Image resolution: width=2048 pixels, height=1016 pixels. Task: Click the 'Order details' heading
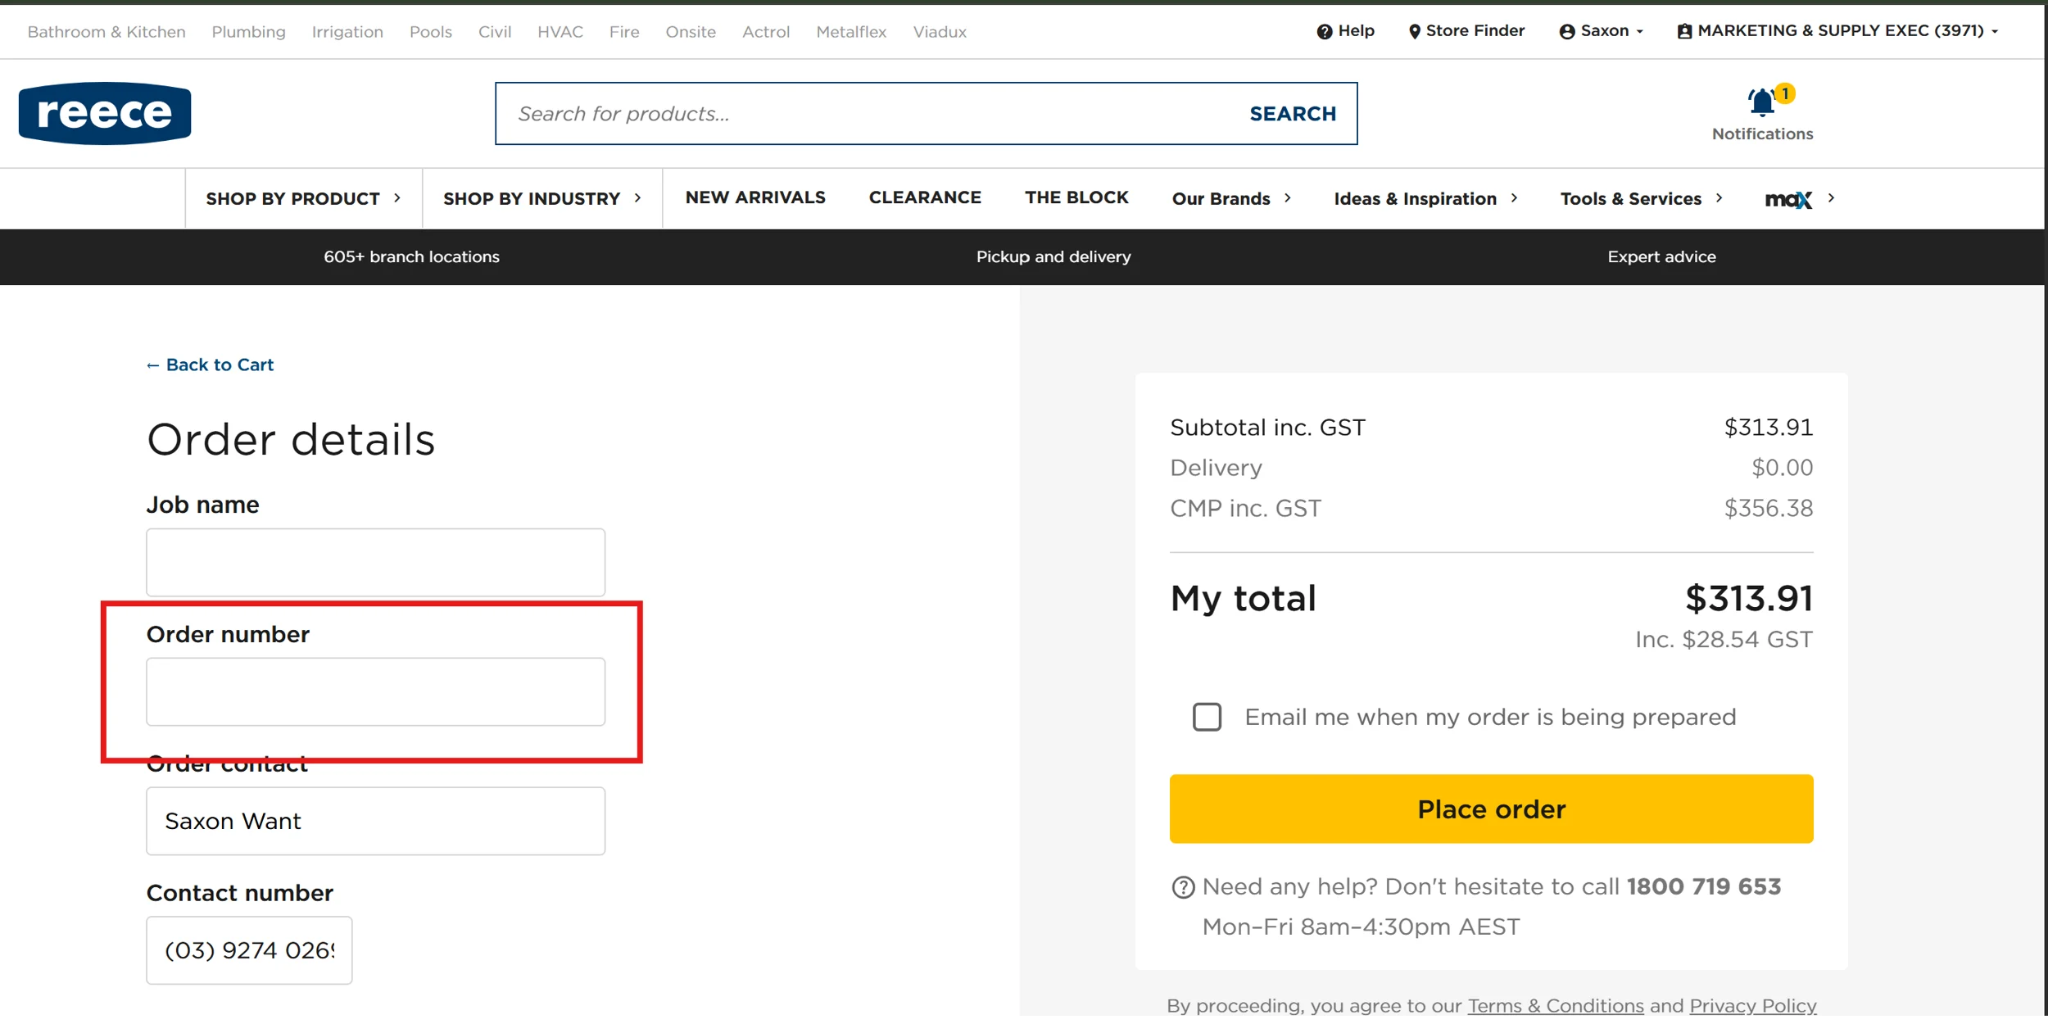[291, 440]
